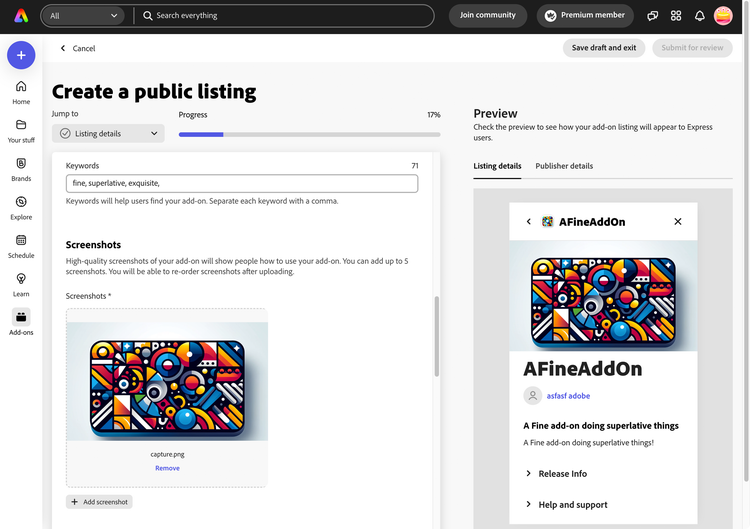Open chat feedback icon in header

(652, 16)
